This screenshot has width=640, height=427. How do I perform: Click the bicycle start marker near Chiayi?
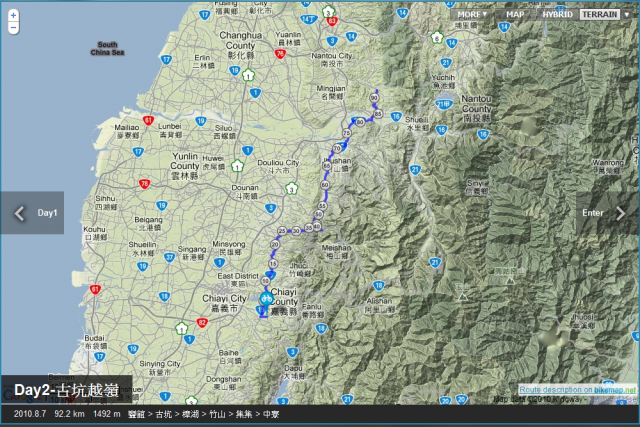[267, 299]
